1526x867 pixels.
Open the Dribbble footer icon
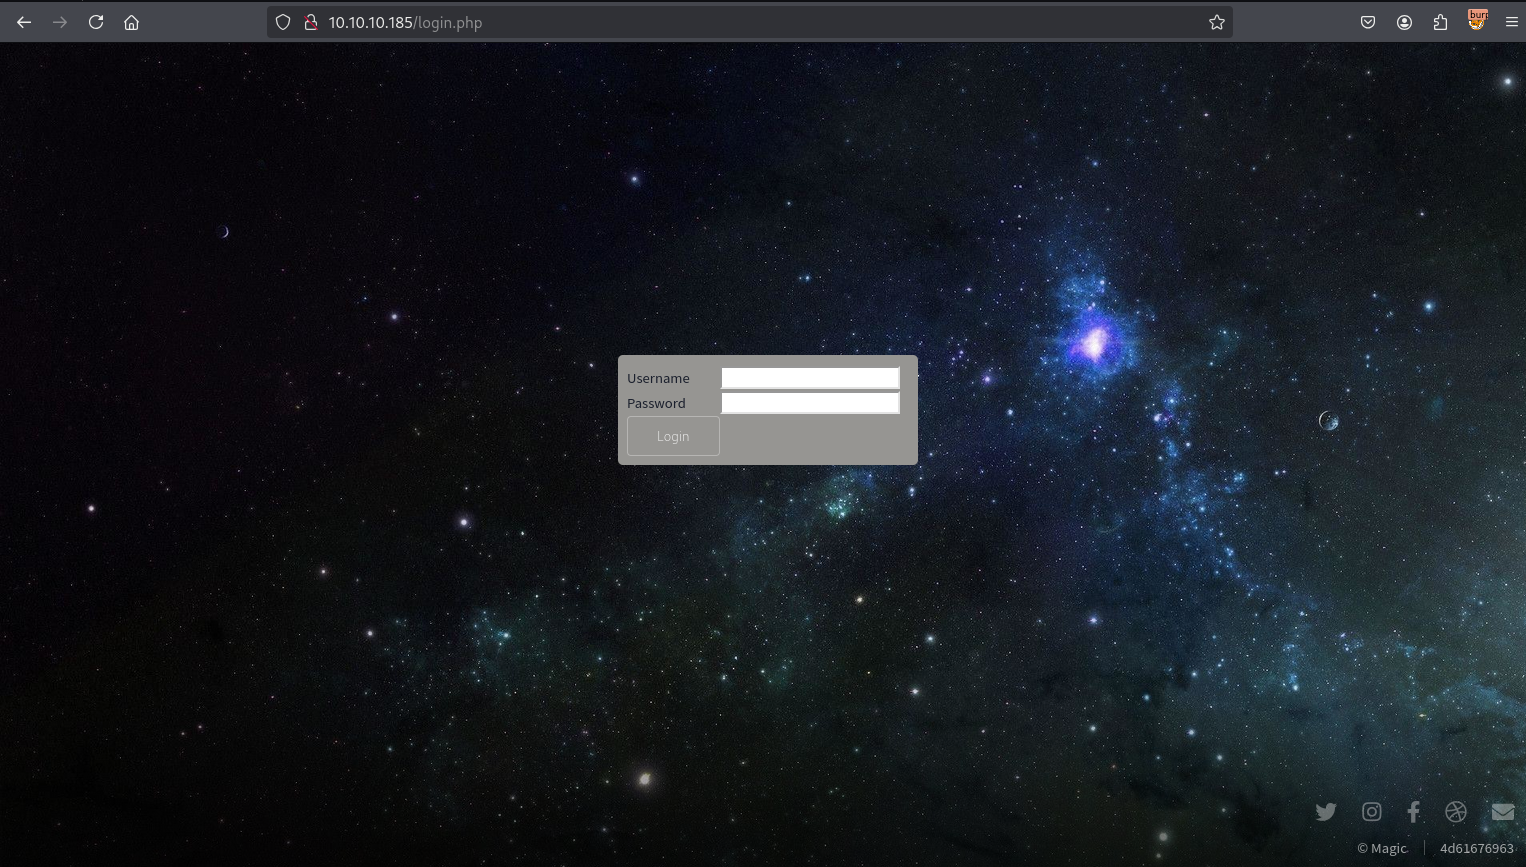1456,812
